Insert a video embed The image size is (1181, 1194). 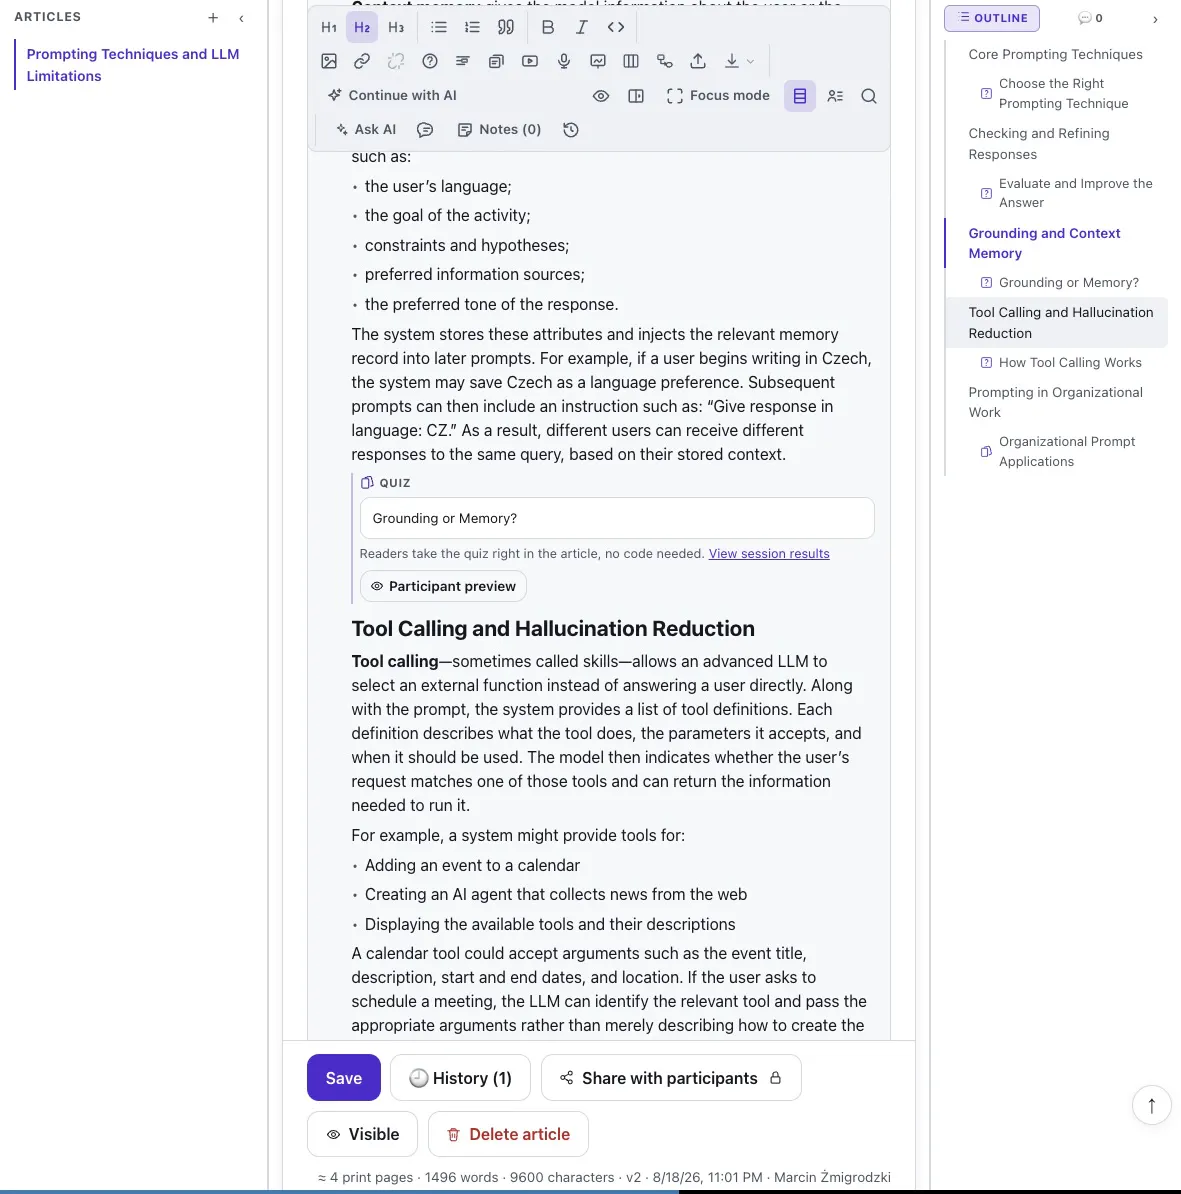[530, 61]
